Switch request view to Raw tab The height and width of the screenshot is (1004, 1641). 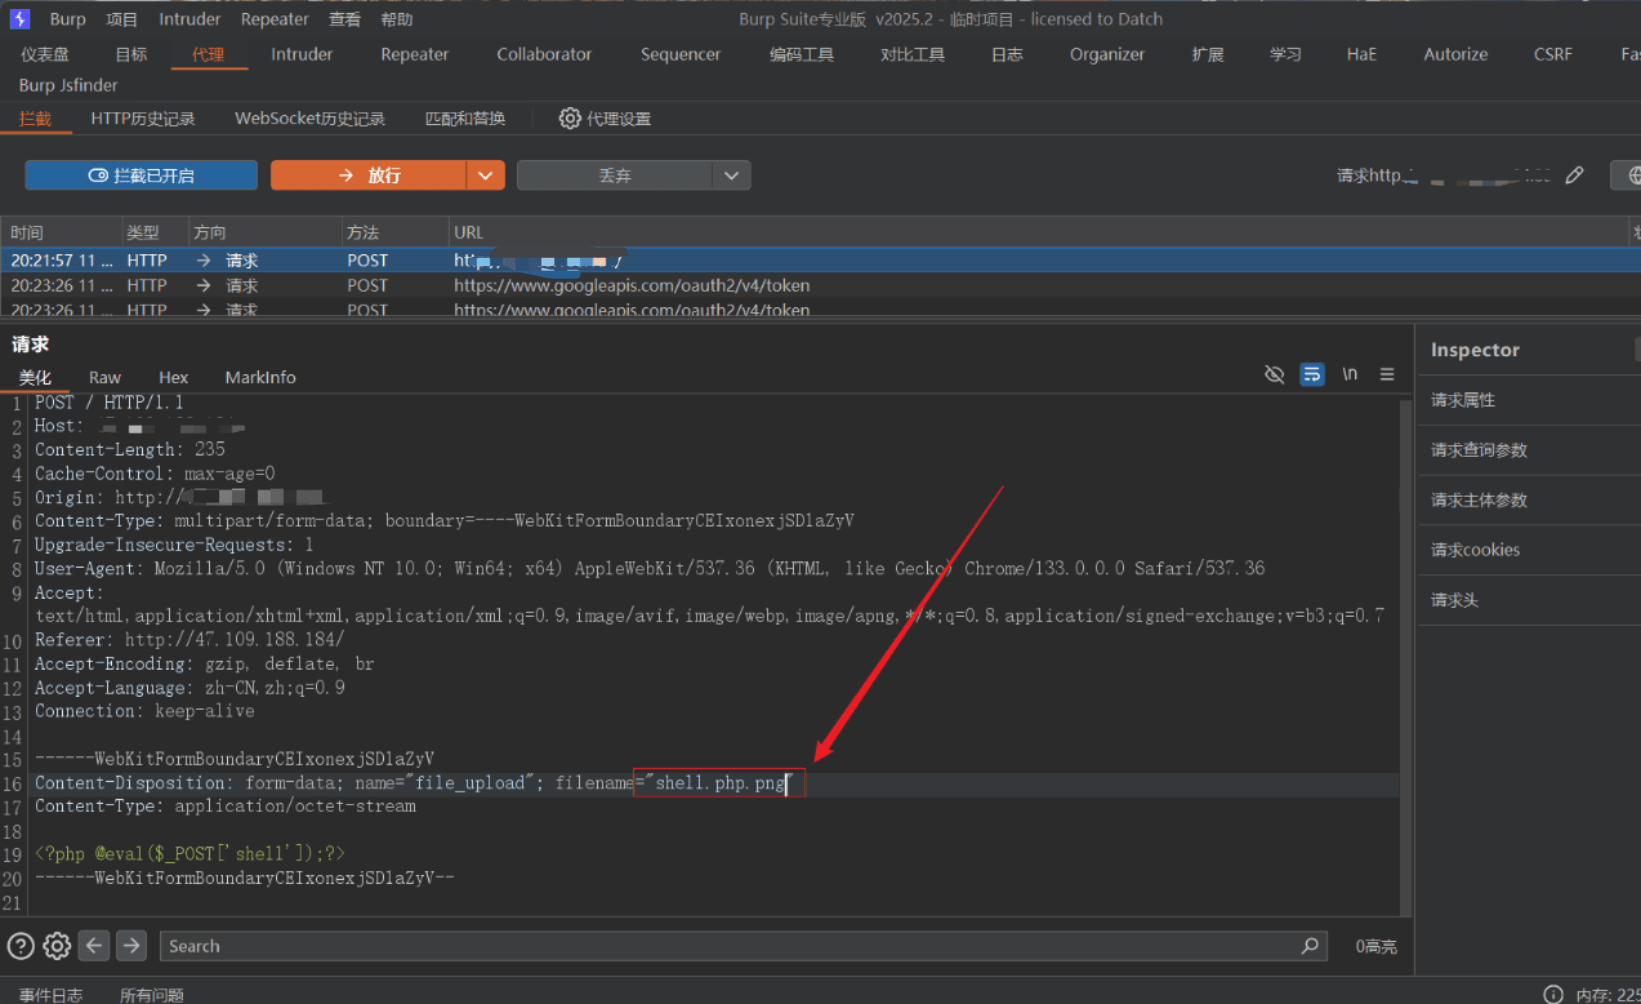pyautogui.click(x=104, y=377)
